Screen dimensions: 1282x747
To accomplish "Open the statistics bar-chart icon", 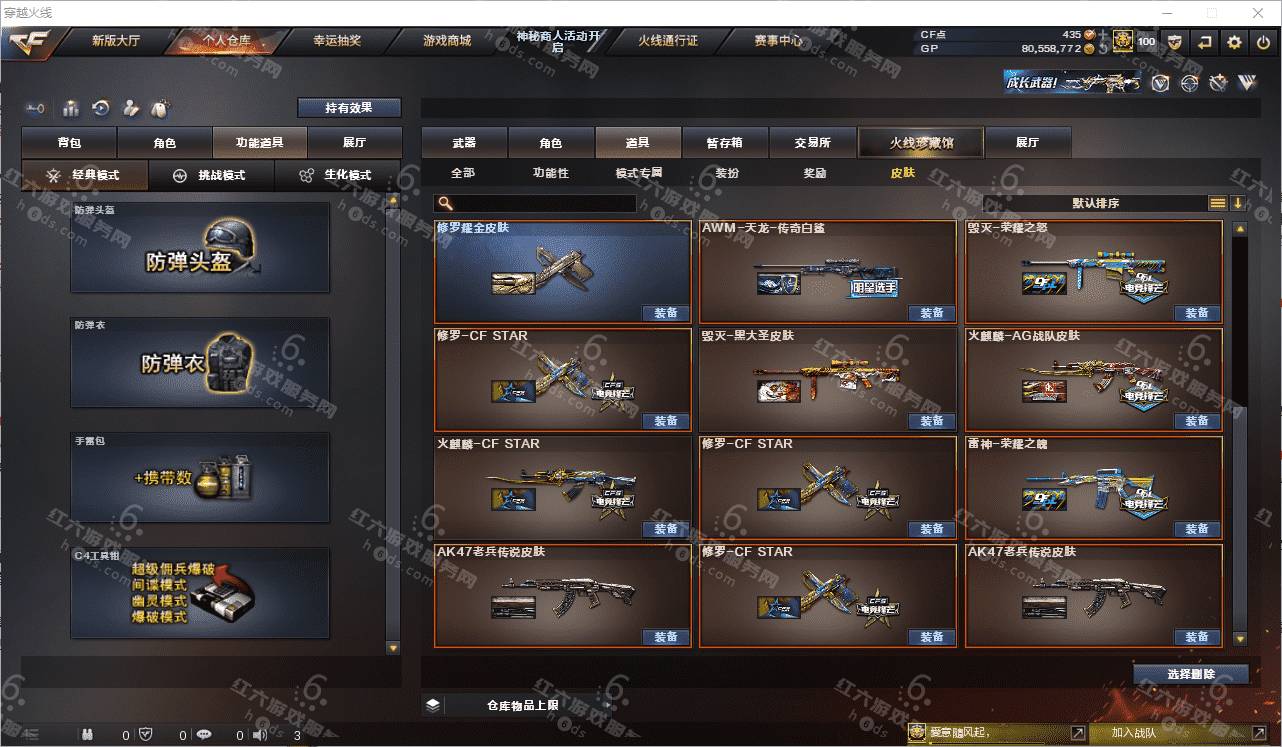I will 71,108.
